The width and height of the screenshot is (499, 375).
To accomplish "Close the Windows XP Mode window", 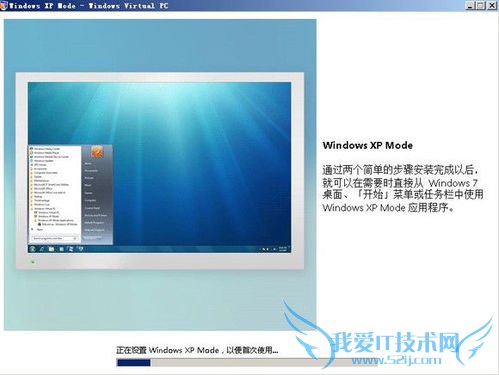I will 492,5.
